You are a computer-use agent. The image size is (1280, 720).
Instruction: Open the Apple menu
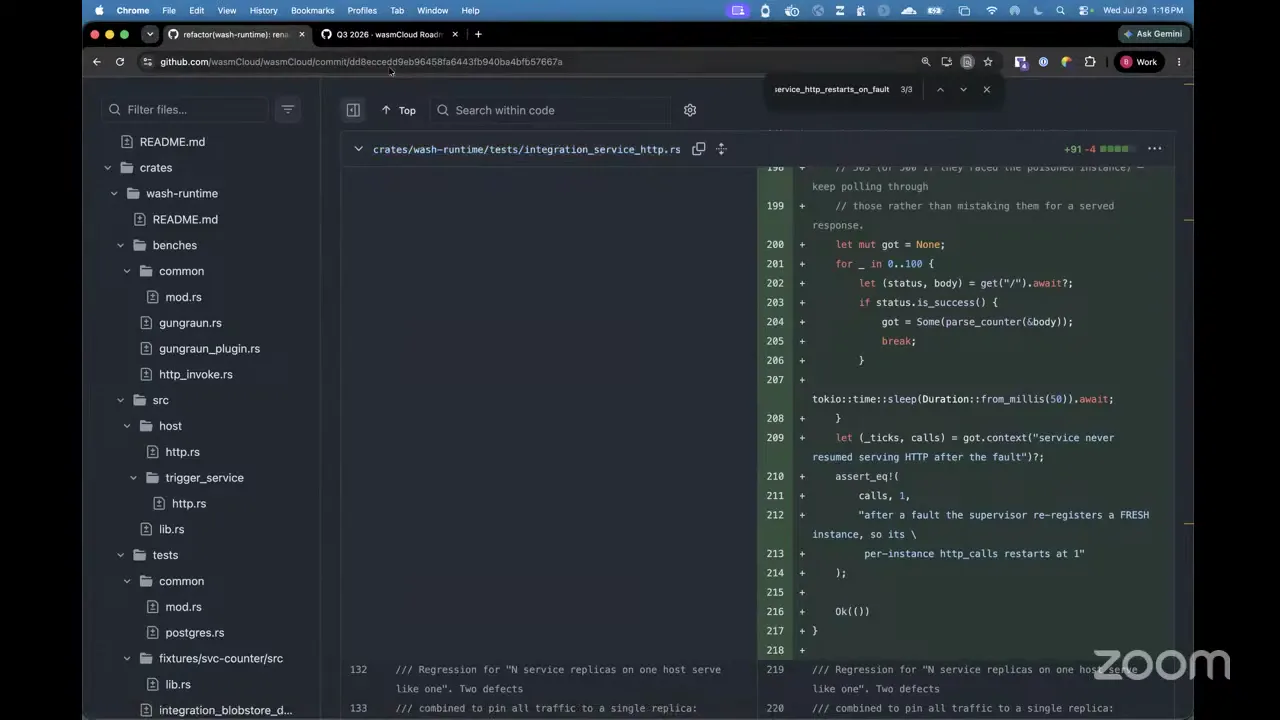(99, 10)
